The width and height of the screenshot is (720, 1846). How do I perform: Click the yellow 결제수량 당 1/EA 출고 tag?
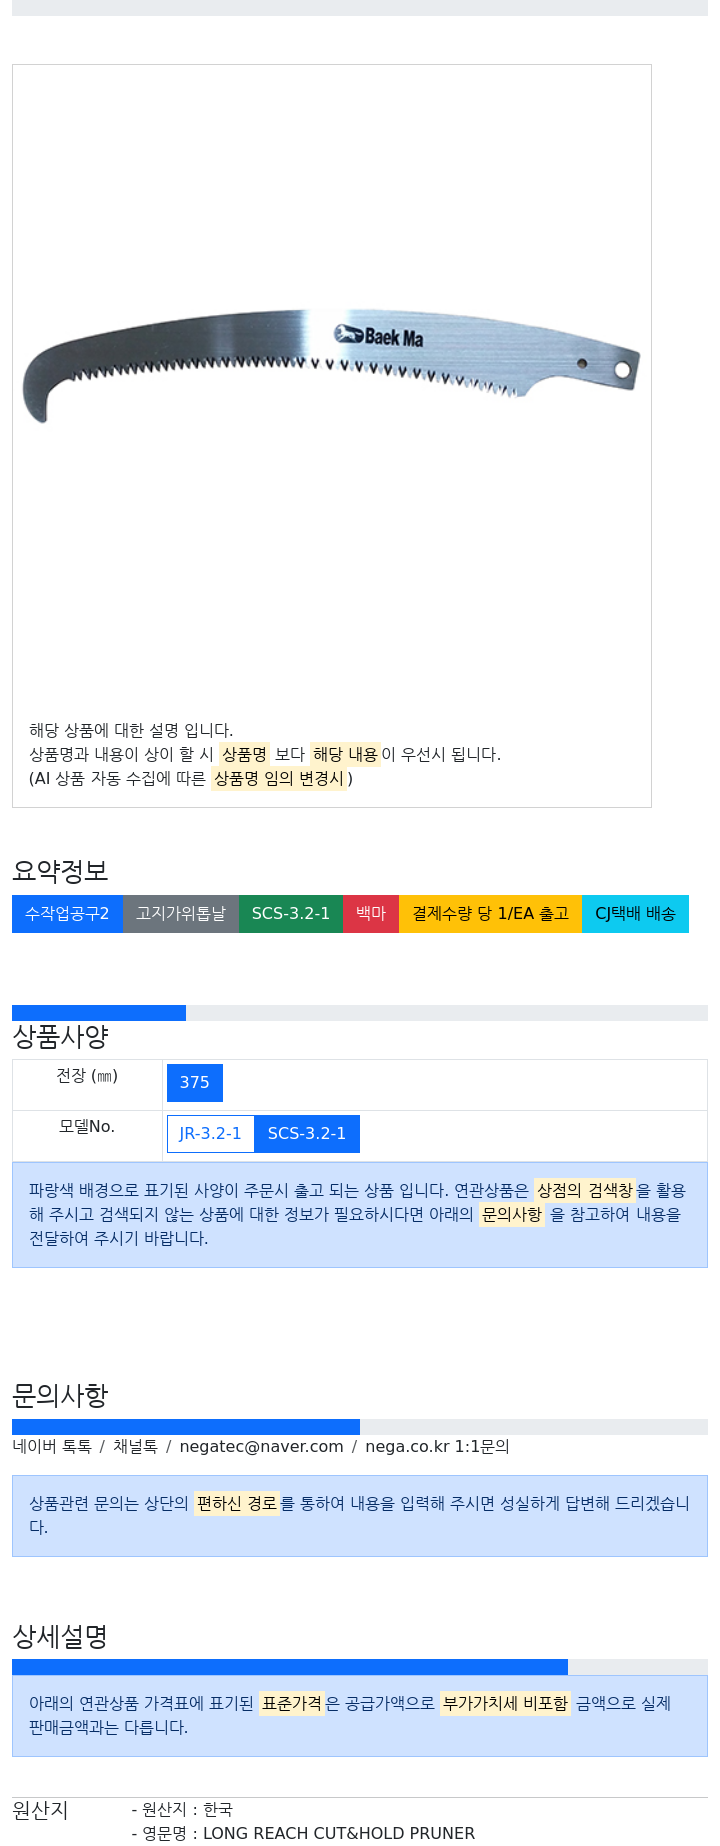[490, 914]
